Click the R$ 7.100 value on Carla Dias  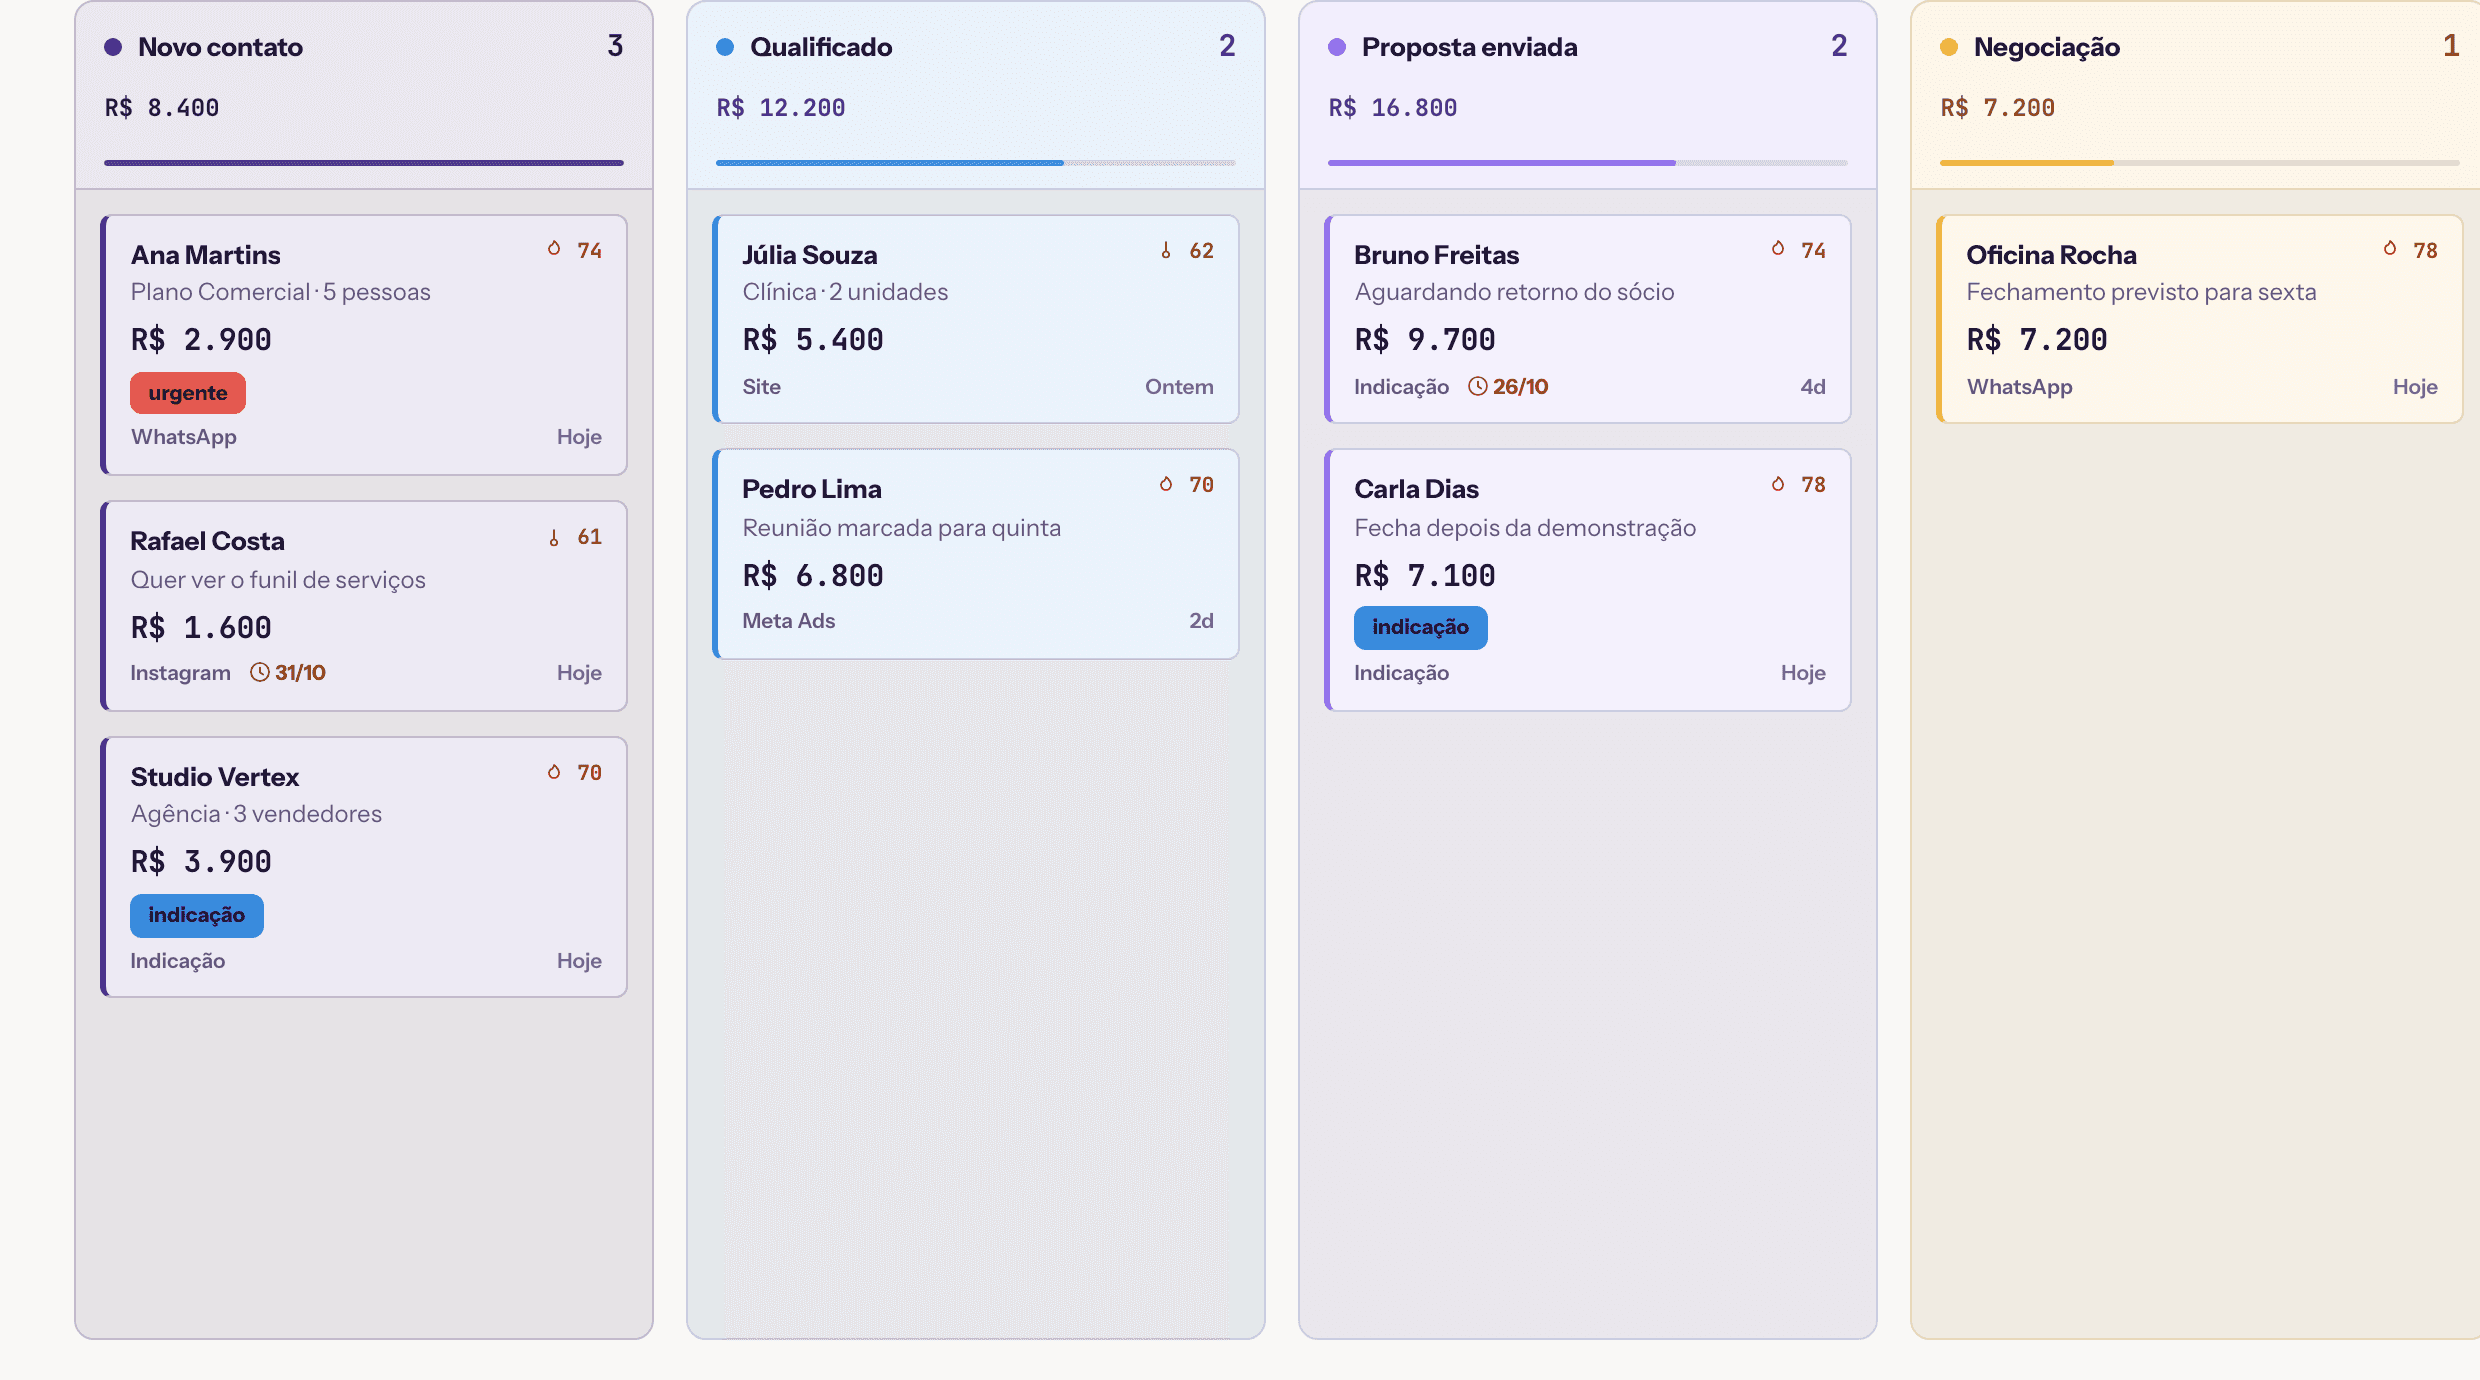(x=1425, y=576)
